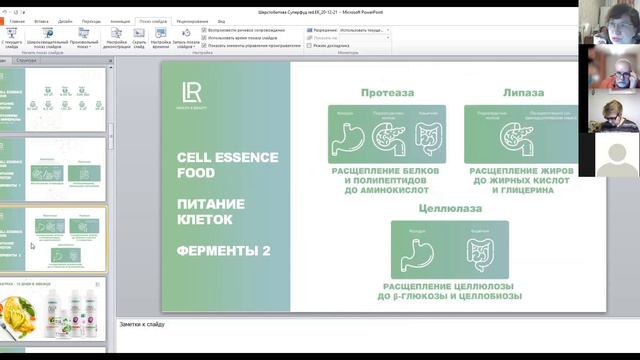This screenshot has height=360, width=640.
Task: Click intestine icon in Протеаза box
Action: pos(429,139)
